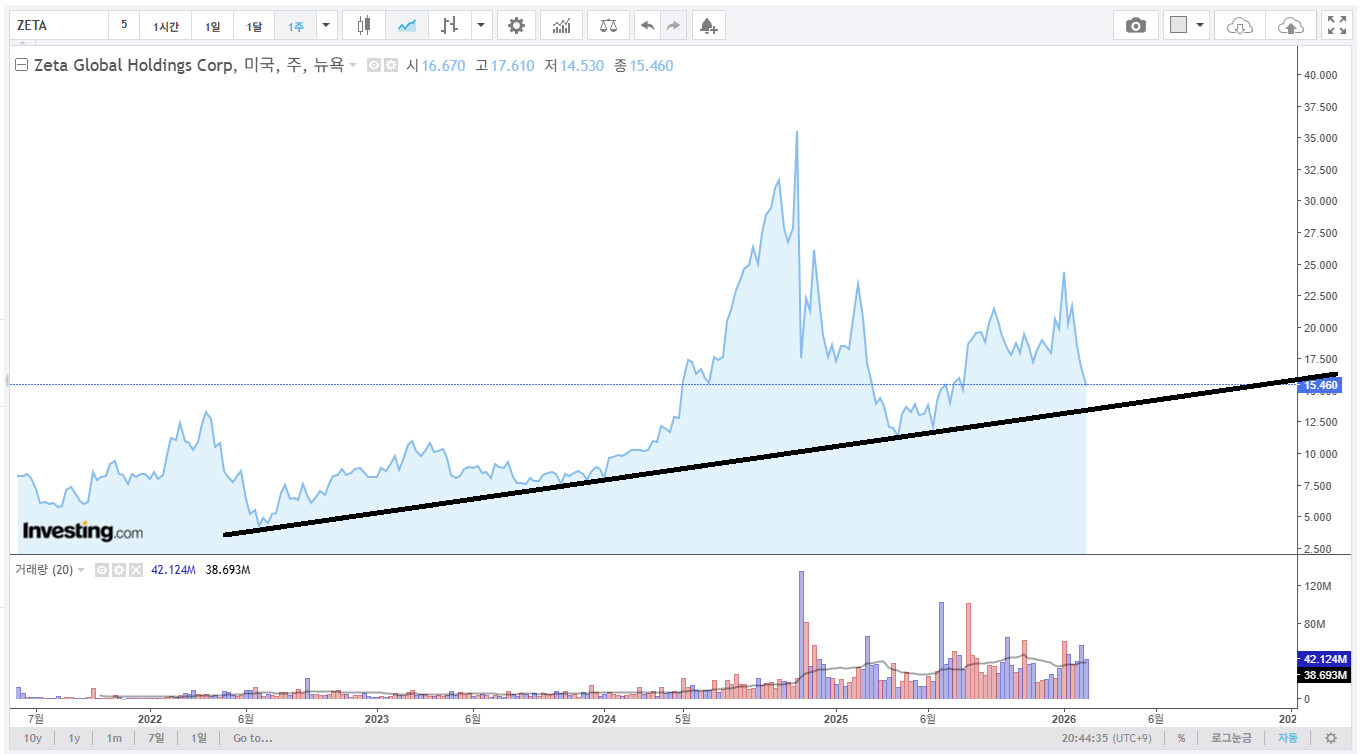The height and width of the screenshot is (754, 1361).
Task: Toggle 로그눈금 log scale
Action: (1231, 738)
